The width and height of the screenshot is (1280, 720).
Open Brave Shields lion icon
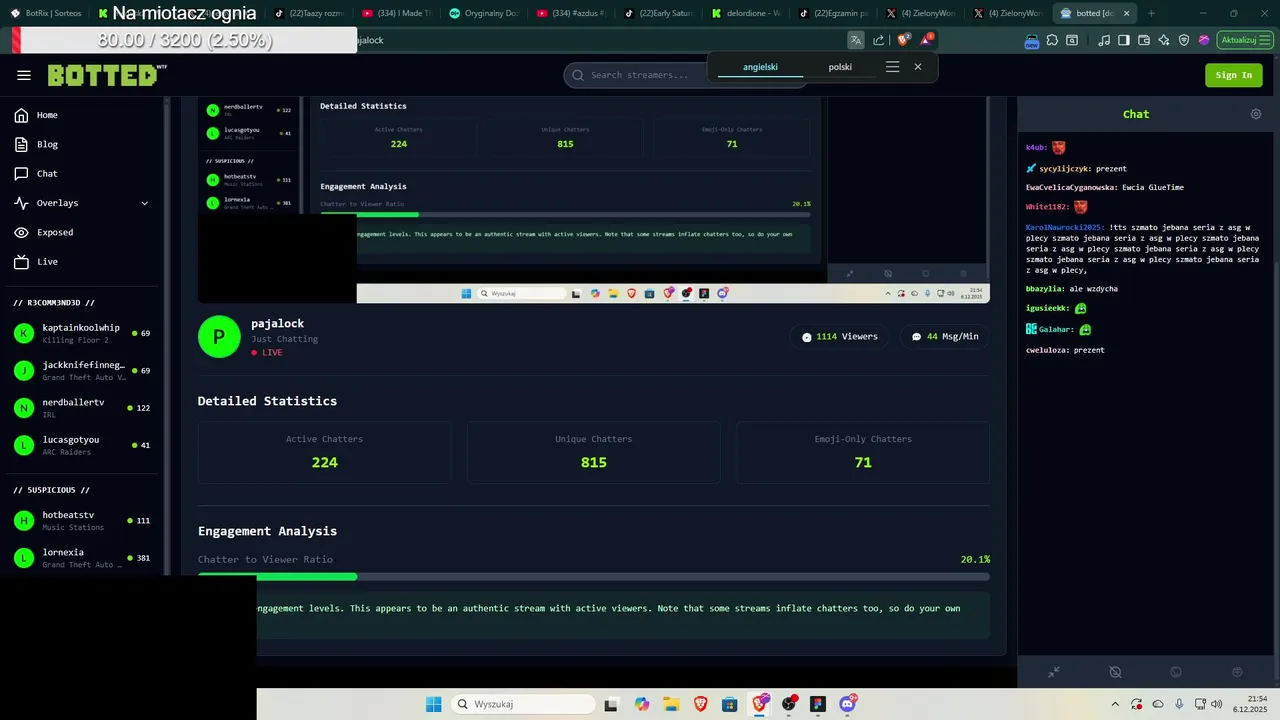[x=903, y=40]
